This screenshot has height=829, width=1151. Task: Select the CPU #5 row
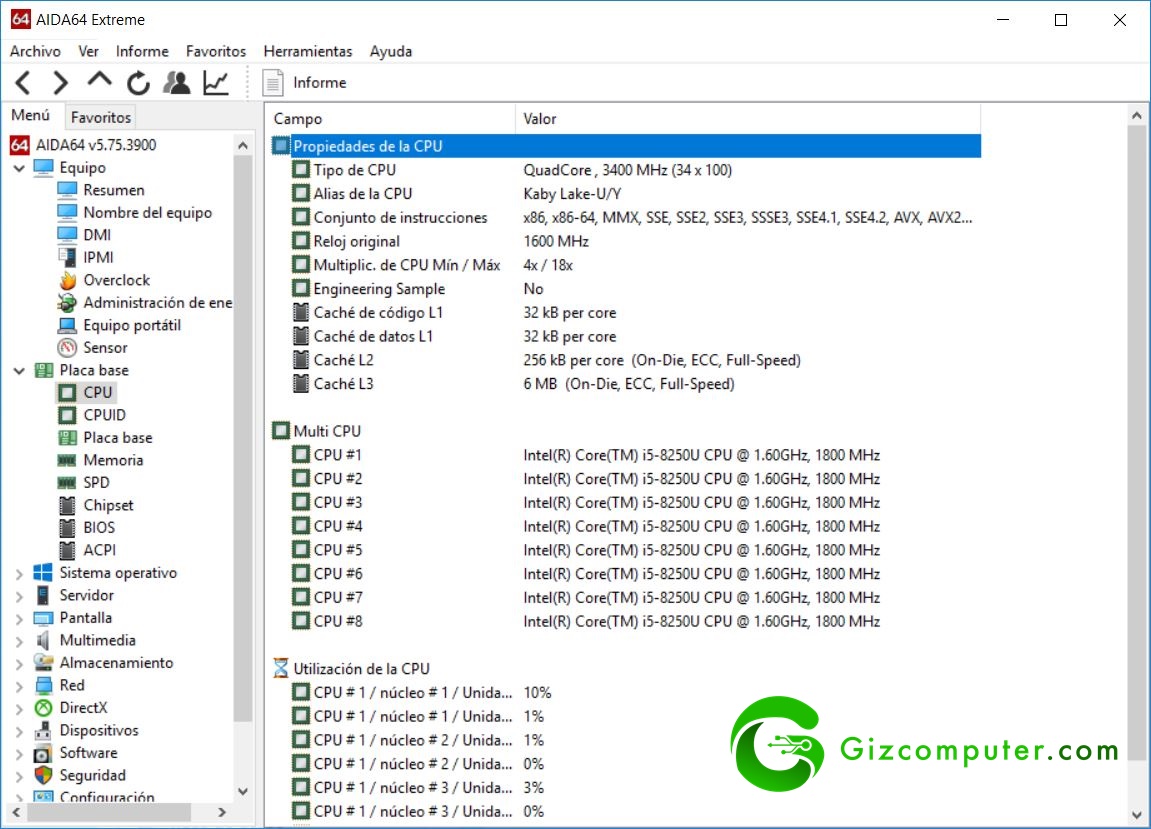[x=625, y=550]
